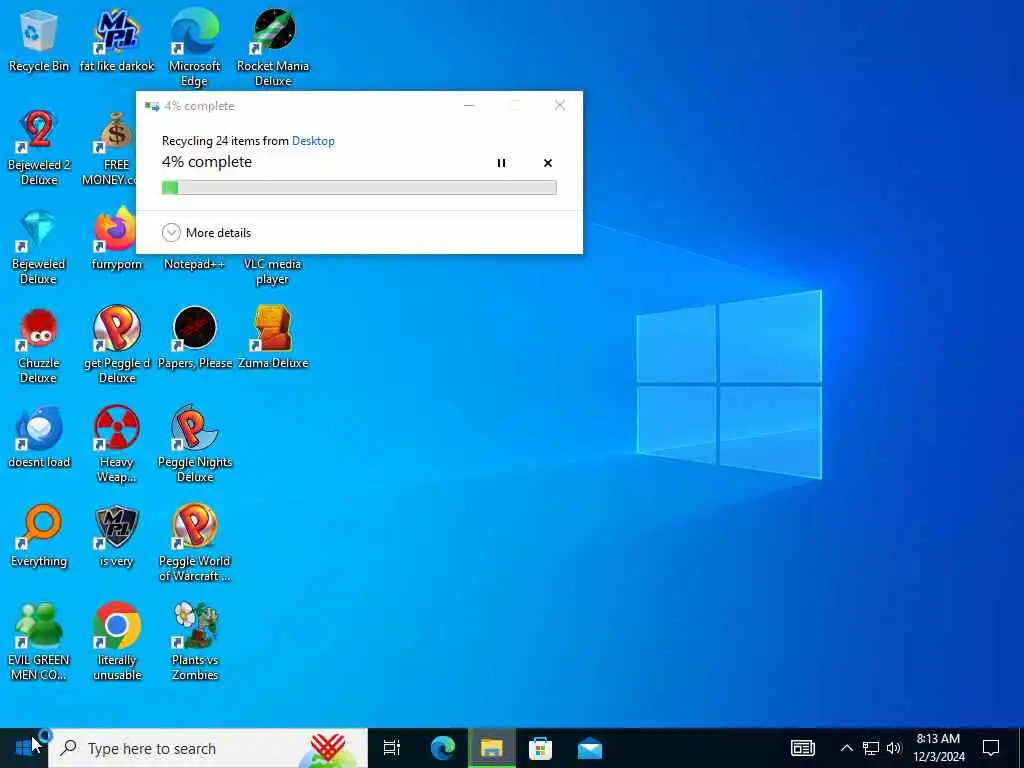Select the Chuzzle Deluxe shortcut

click(39, 346)
